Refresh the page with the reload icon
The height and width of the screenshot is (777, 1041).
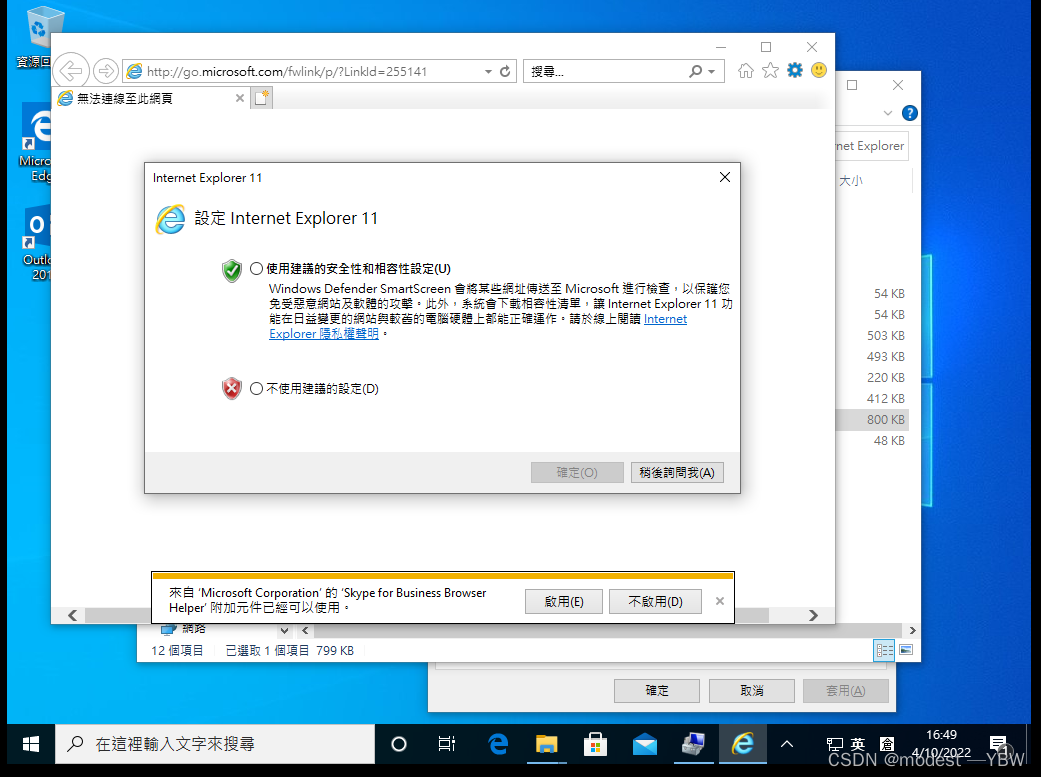pos(505,71)
